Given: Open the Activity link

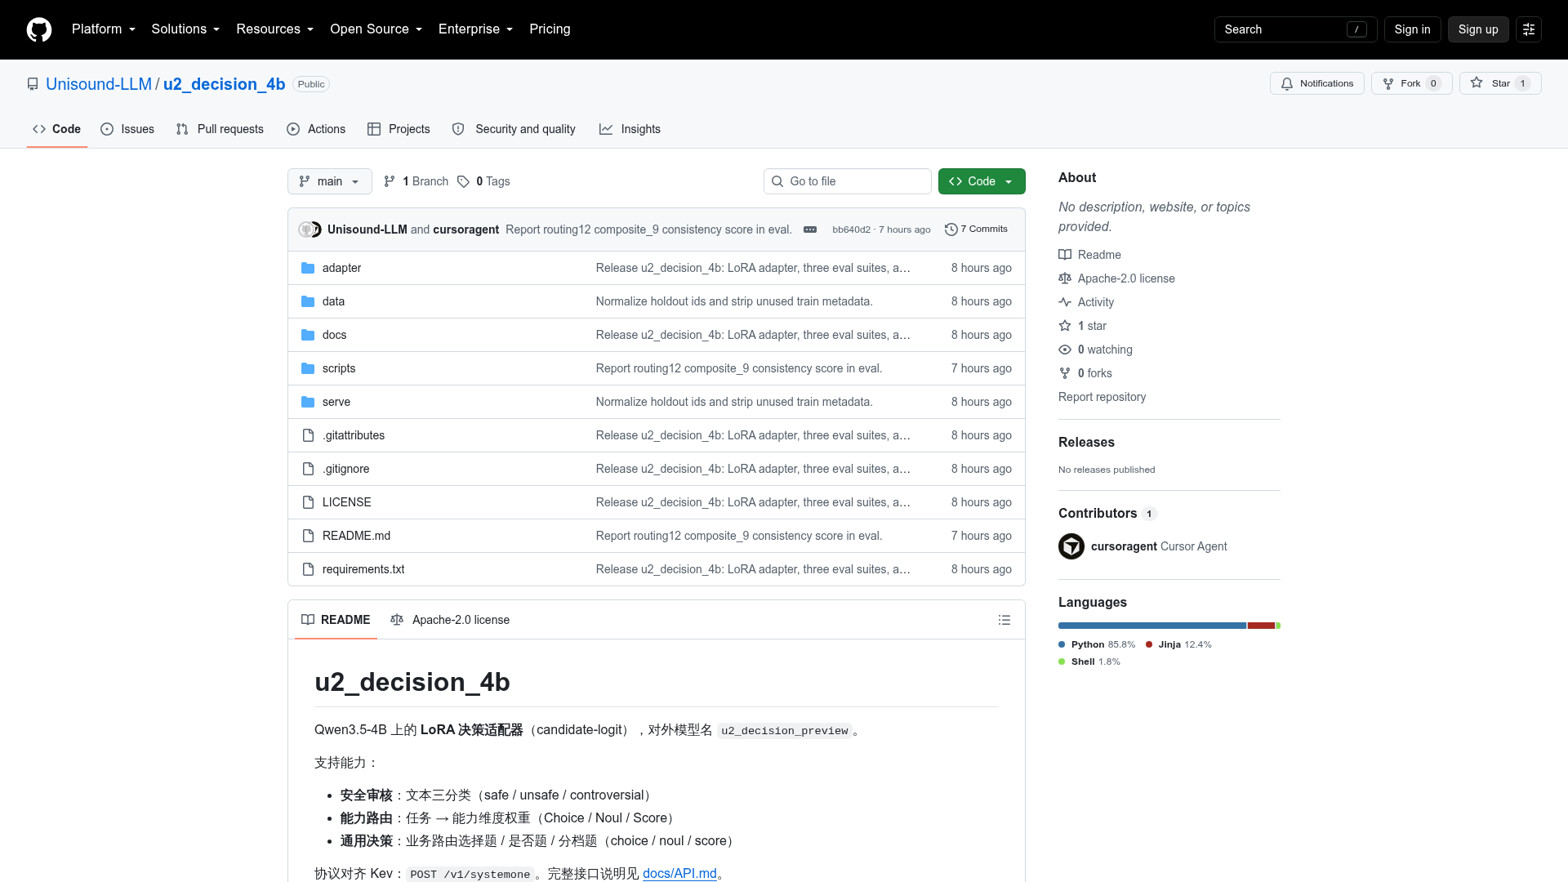Looking at the screenshot, I should 1086,302.
